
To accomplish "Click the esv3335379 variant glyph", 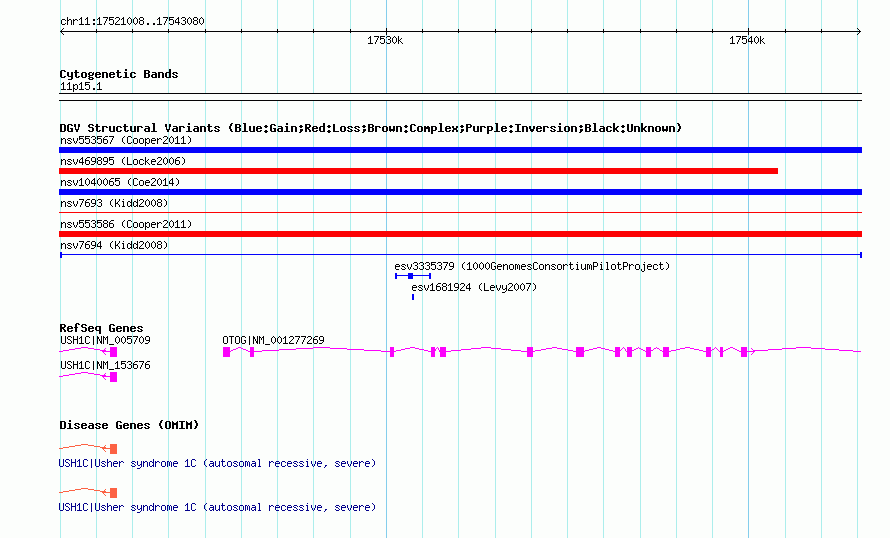I will coord(413,276).
